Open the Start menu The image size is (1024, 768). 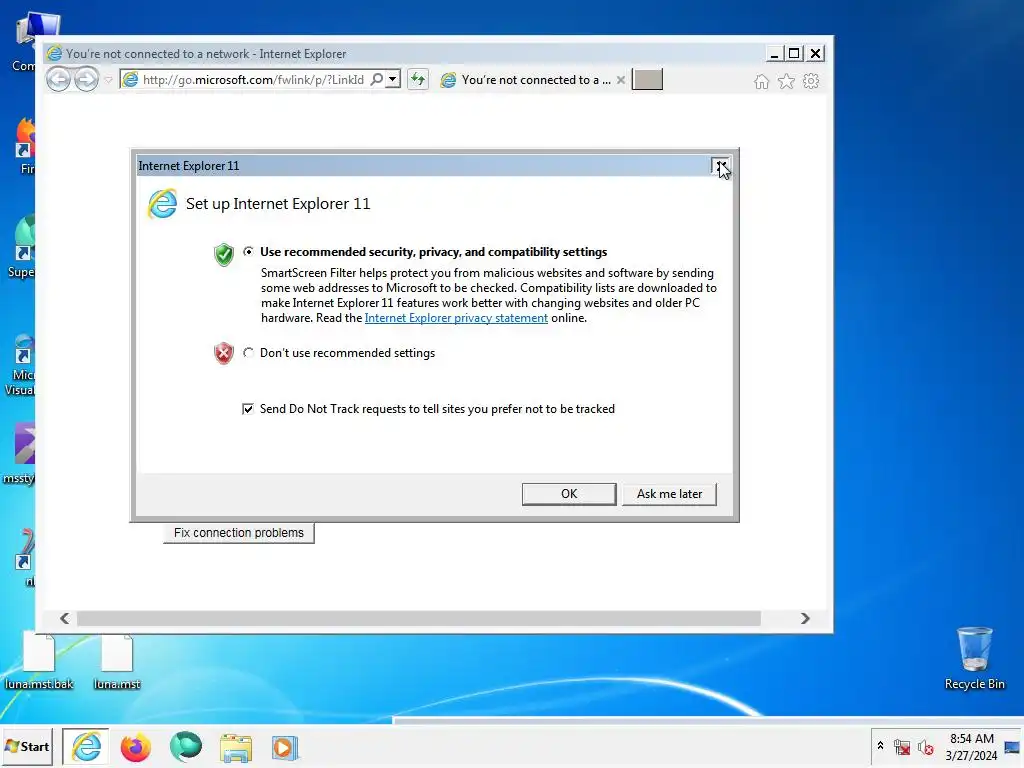pyautogui.click(x=27, y=746)
